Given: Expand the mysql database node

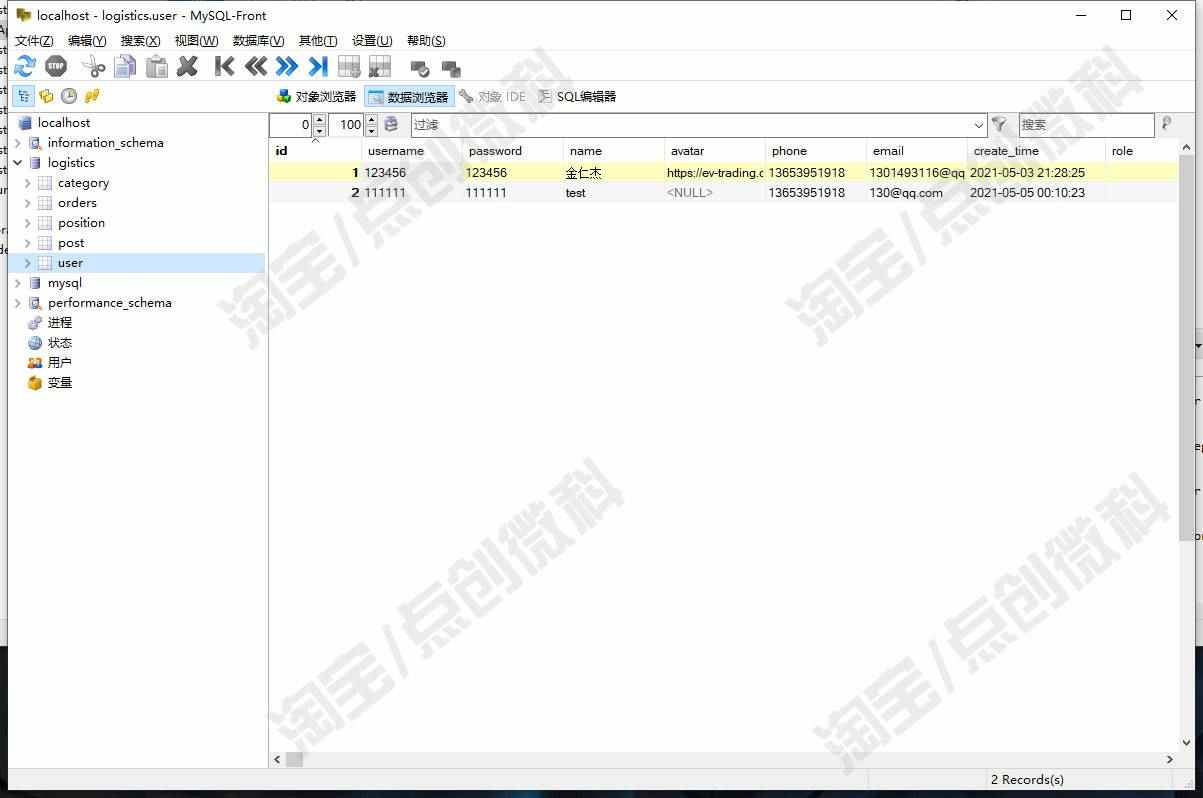Looking at the screenshot, I should [17, 283].
